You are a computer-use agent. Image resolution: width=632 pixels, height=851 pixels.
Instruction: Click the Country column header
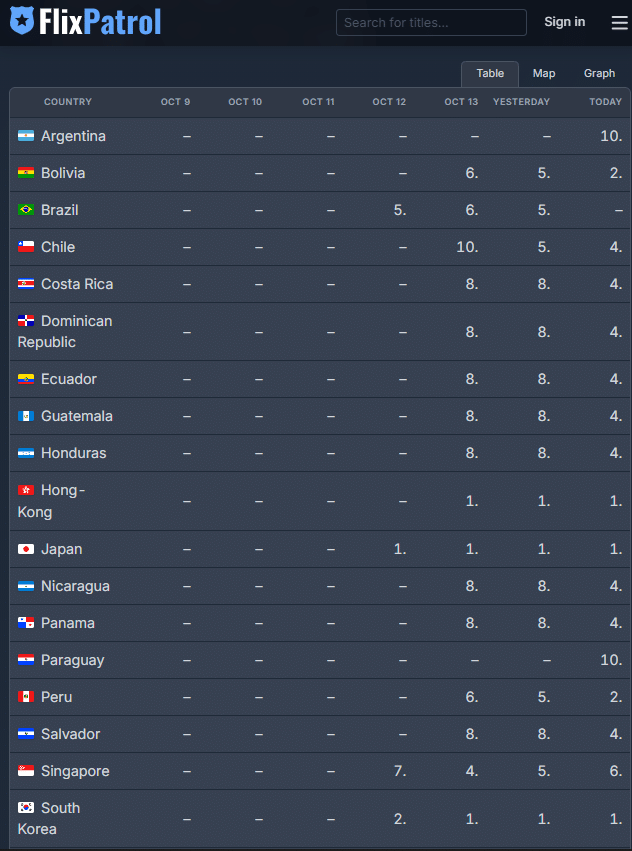tap(68, 102)
